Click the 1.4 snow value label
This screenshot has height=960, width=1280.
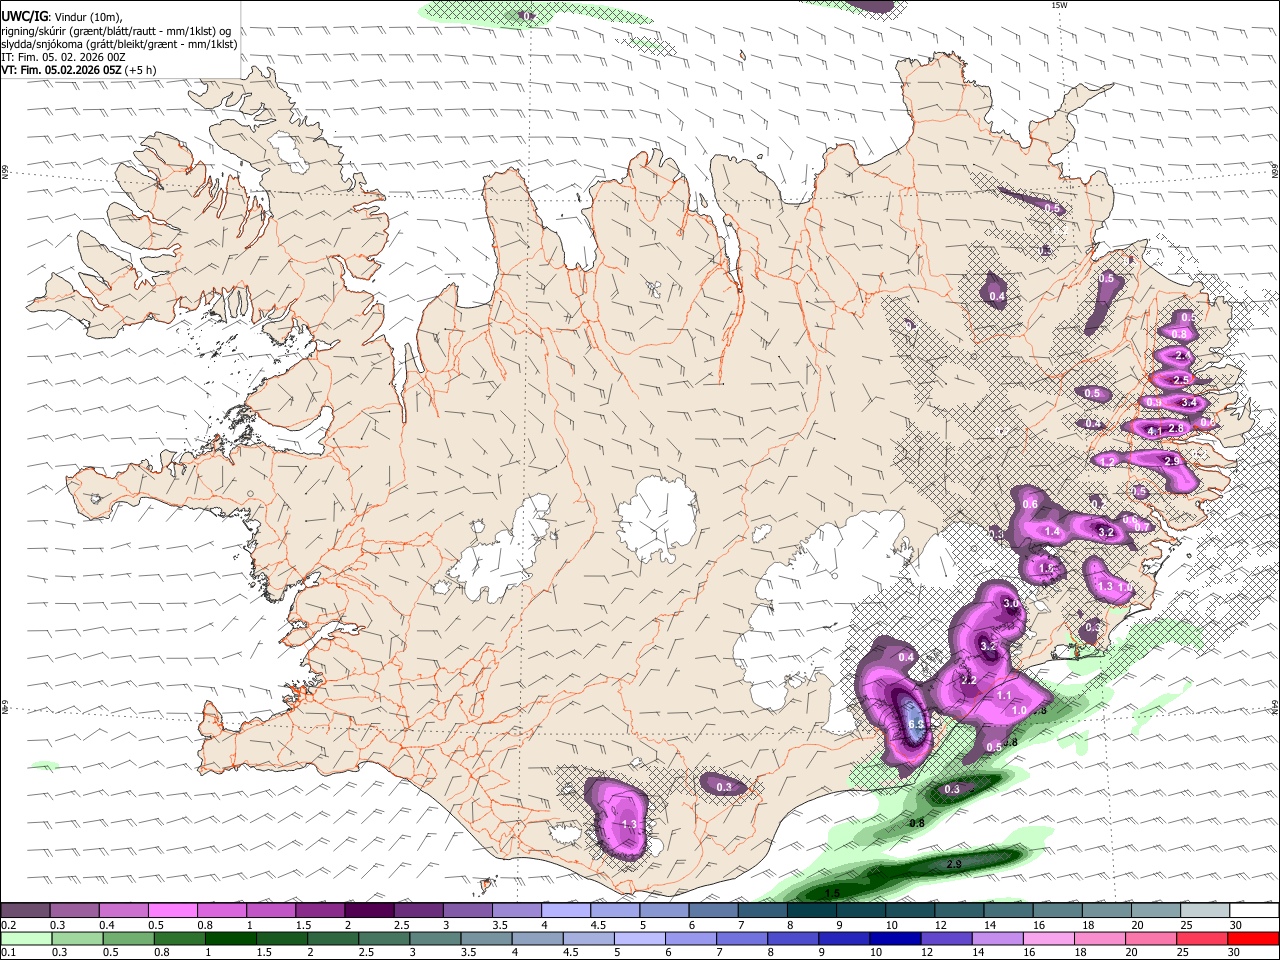pyautogui.click(x=1052, y=532)
